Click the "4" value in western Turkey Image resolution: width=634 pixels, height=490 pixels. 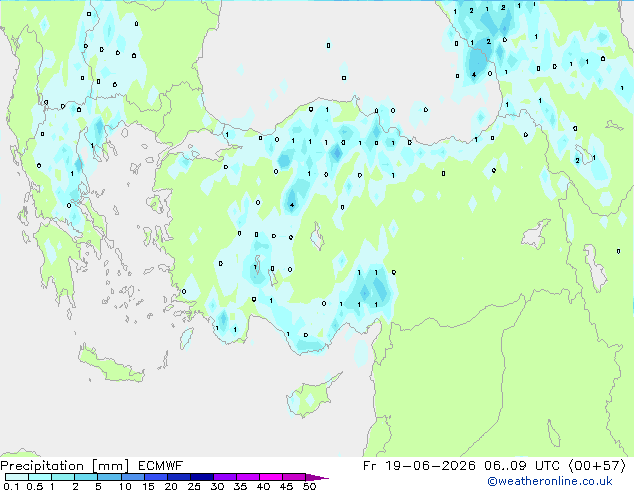pos(292,205)
